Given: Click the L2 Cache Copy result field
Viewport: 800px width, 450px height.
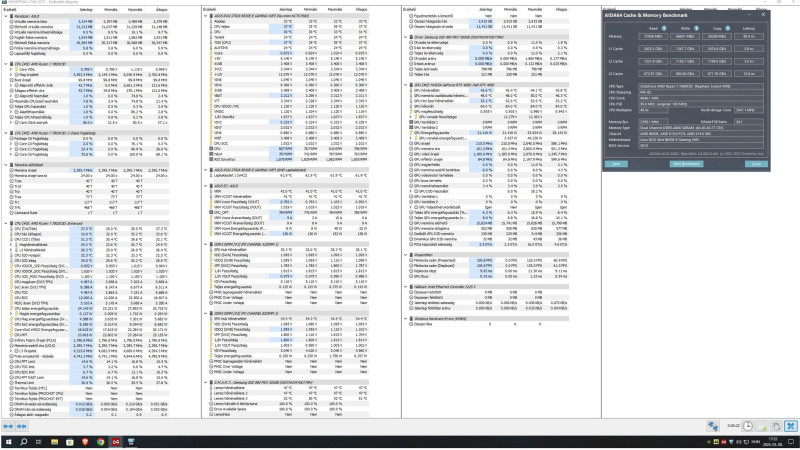Looking at the screenshot, I should (x=717, y=61).
